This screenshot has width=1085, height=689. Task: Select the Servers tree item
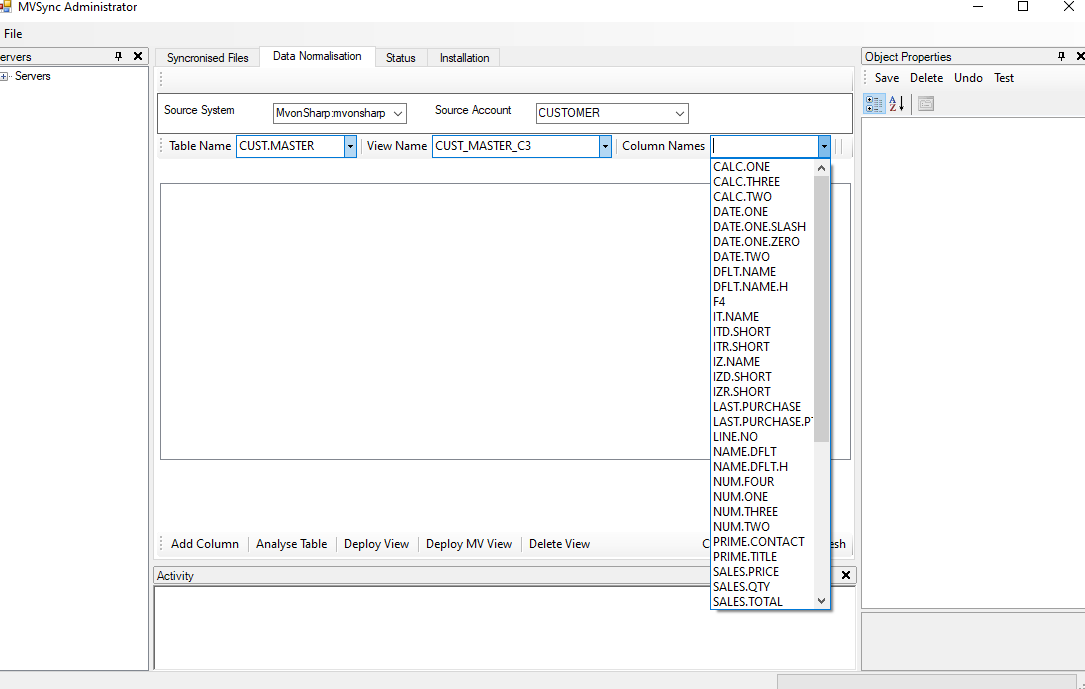pos(33,76)
